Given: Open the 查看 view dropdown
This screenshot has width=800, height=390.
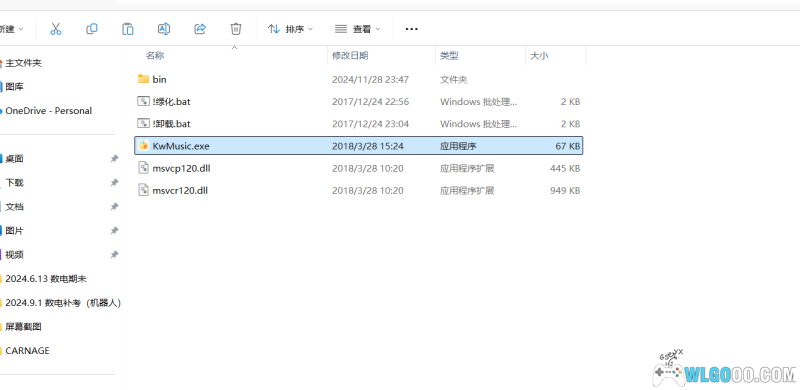Looking at the screenshot, I should pyautogui.click(x=358, y=29).
